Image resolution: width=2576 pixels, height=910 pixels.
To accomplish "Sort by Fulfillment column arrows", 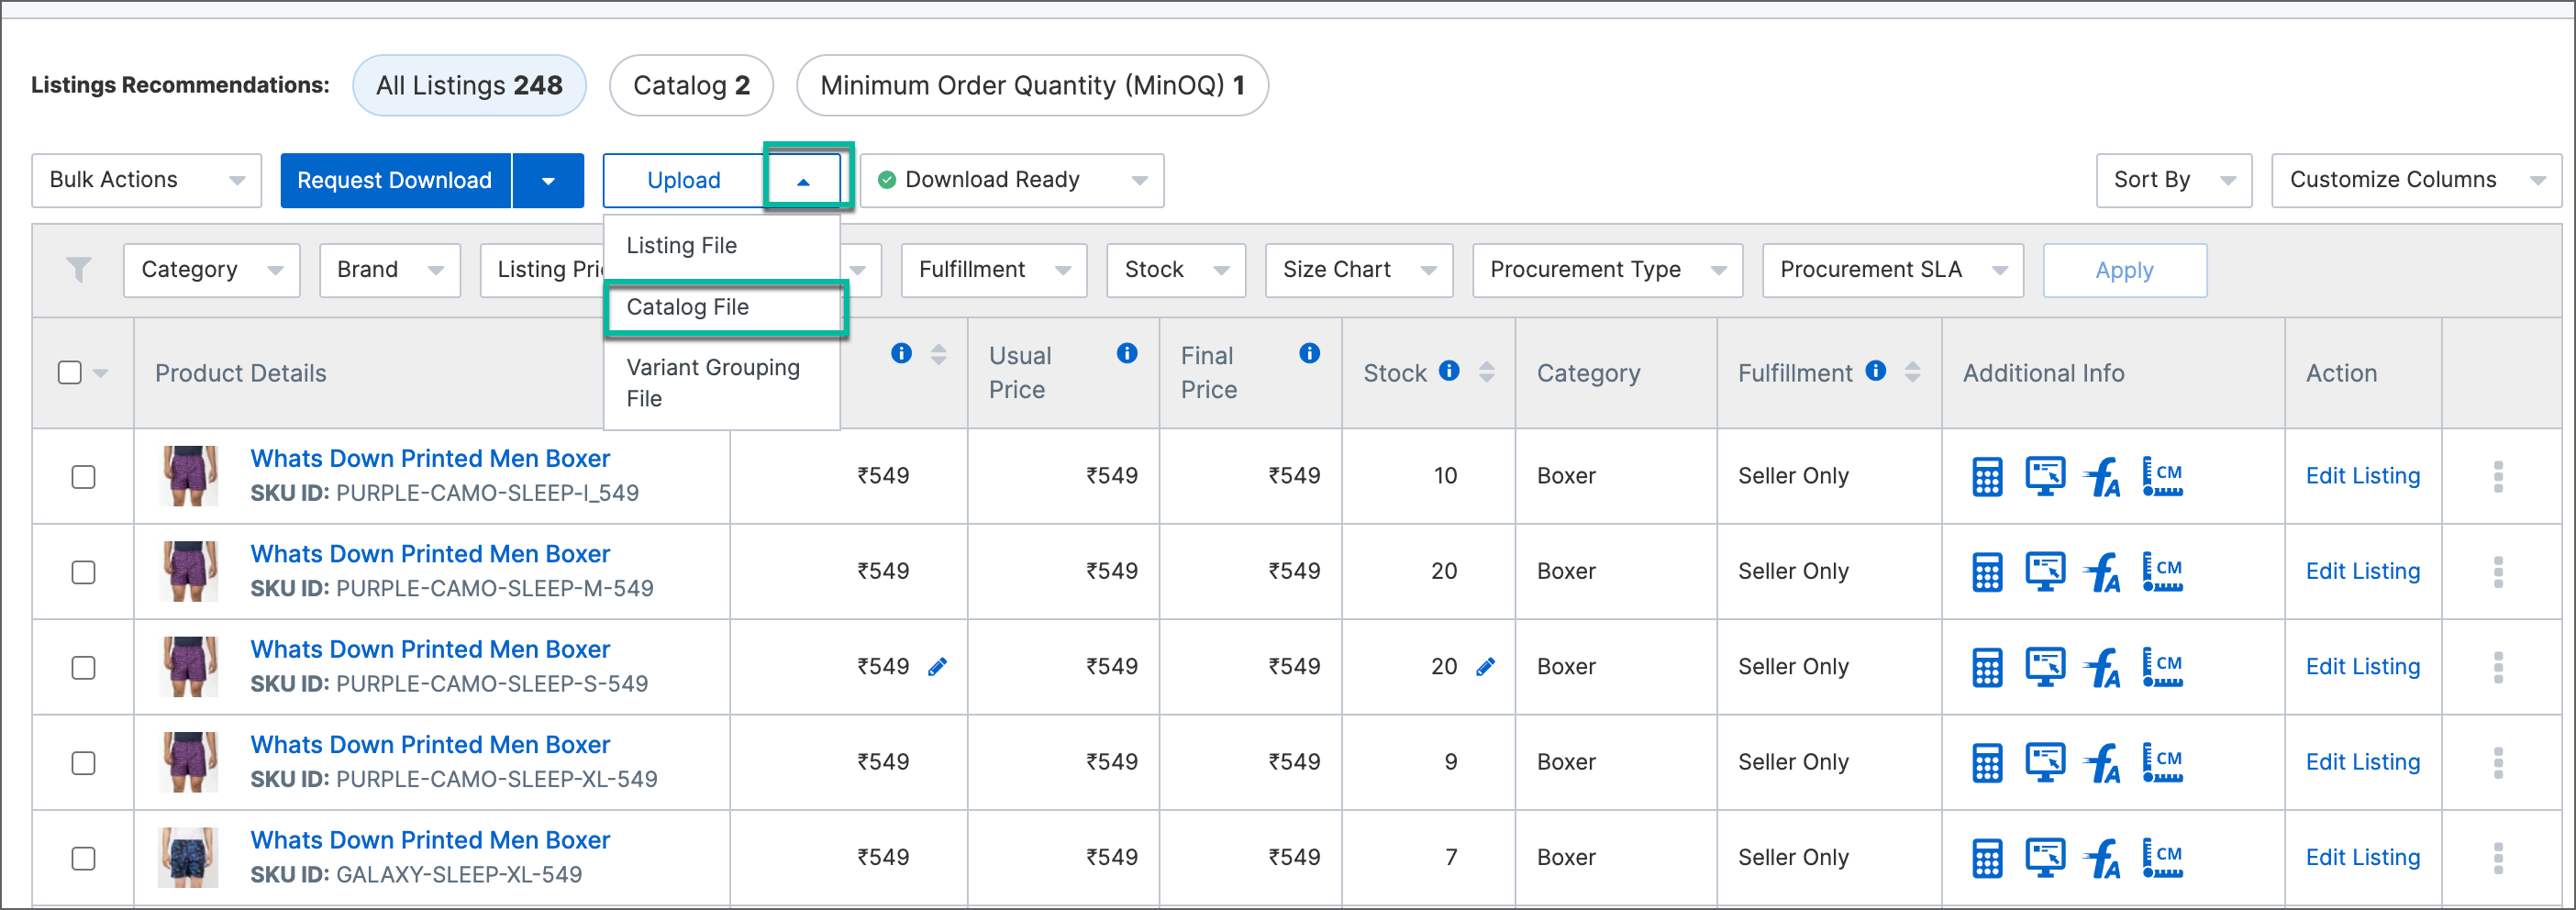I will 1912,372.
